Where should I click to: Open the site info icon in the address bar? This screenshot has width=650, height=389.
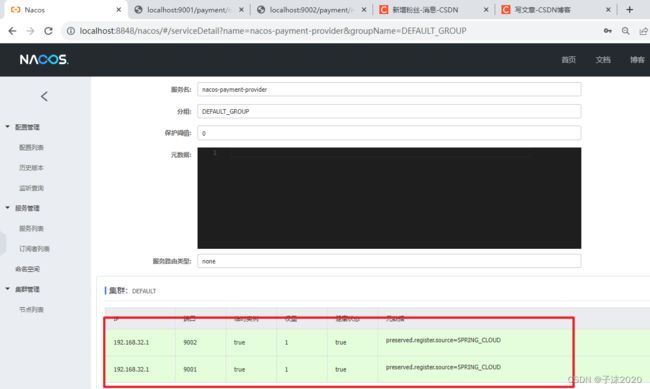(x=71, y=31)
